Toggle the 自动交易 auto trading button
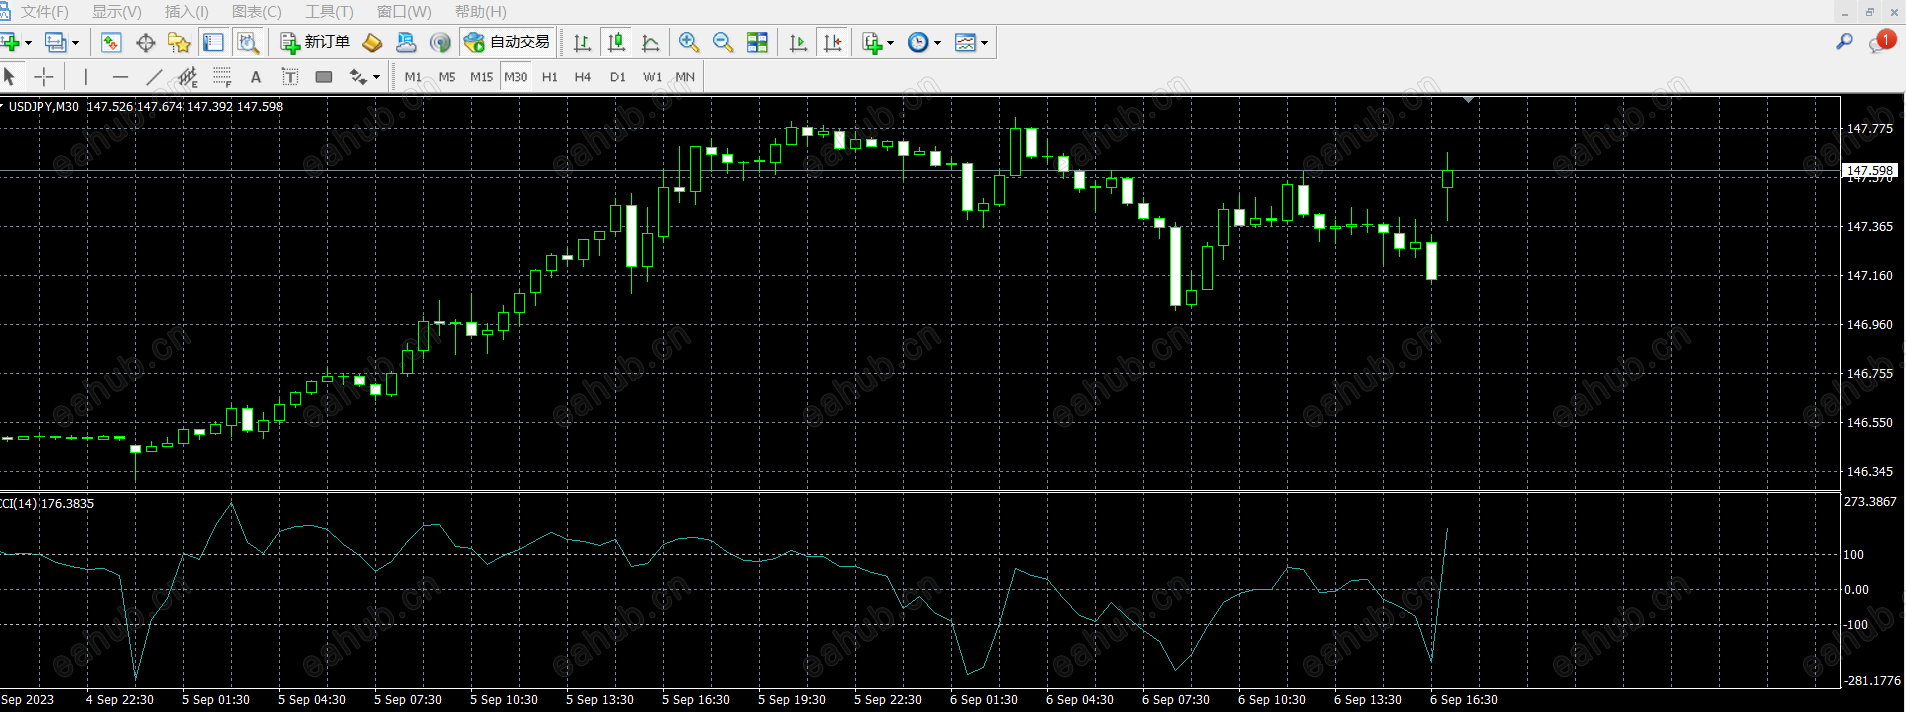 (x=508, y=42)
